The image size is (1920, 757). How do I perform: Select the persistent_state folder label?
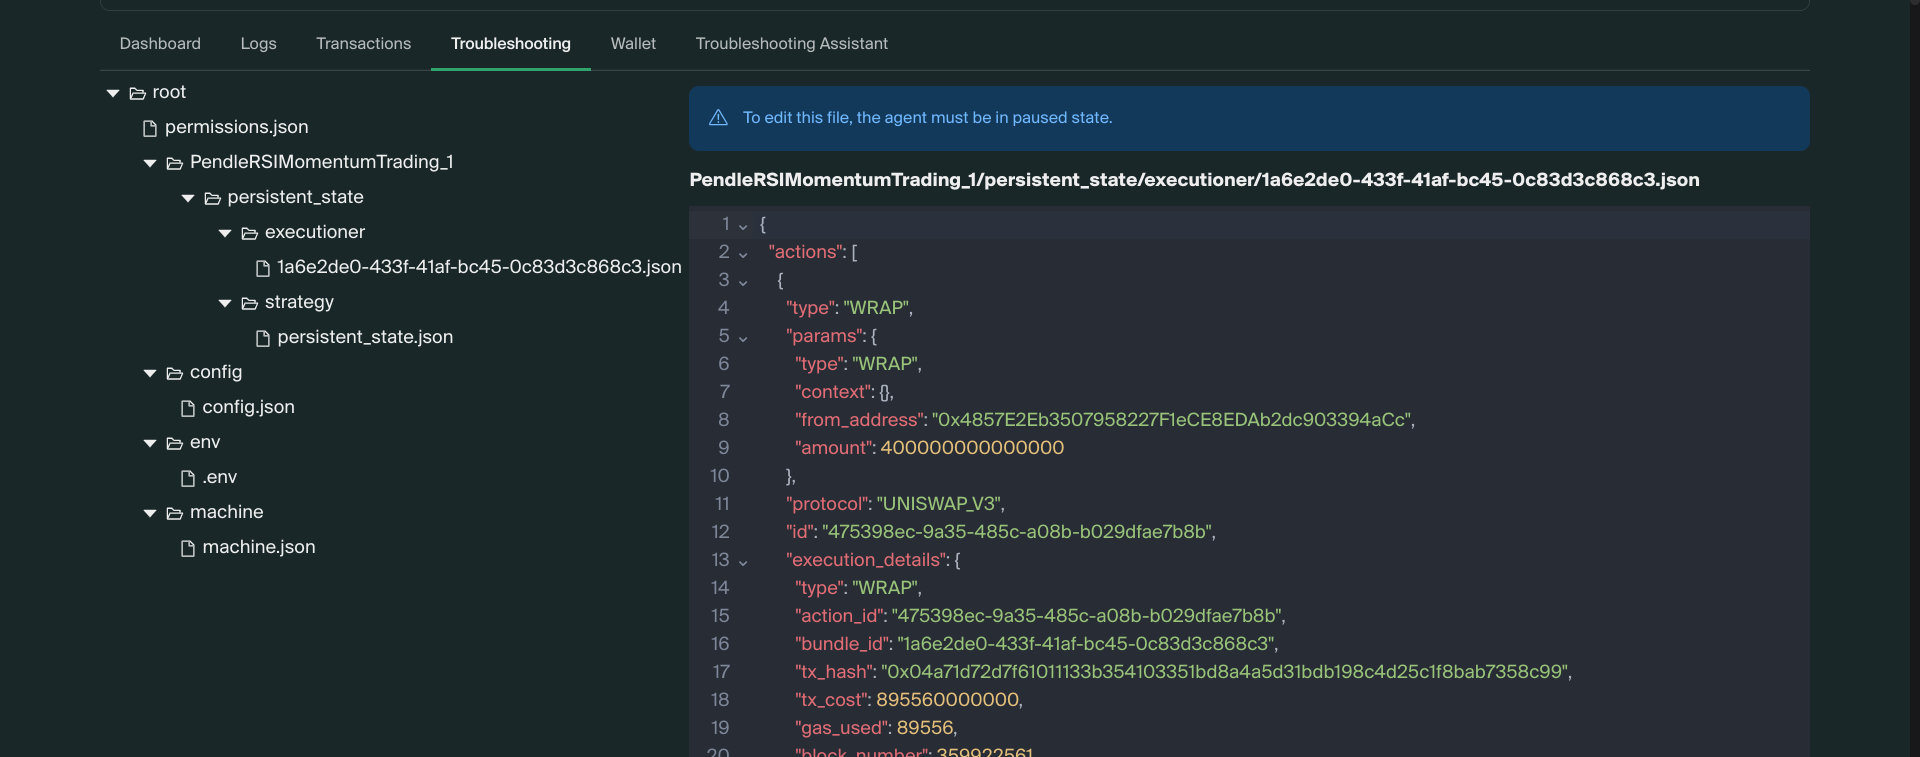pos(295,197)
